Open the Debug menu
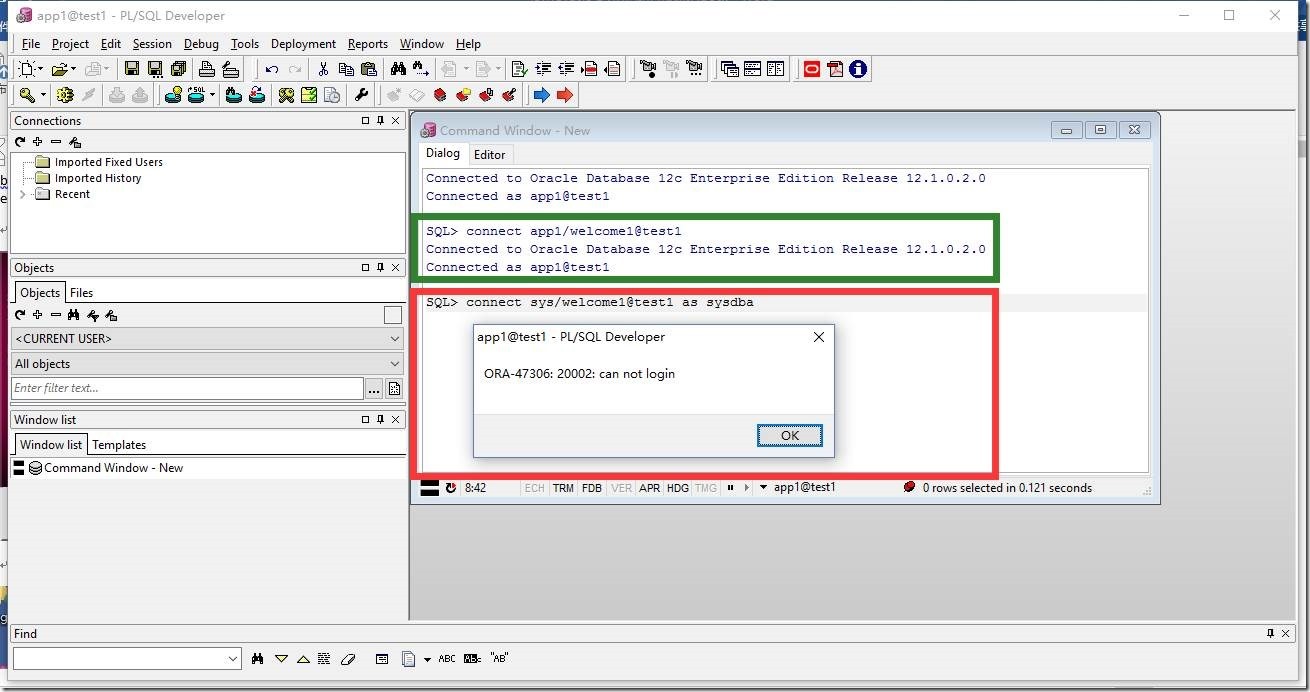Image resolution: width=1310 pixels, height=692 pixels. coord(201,44)
